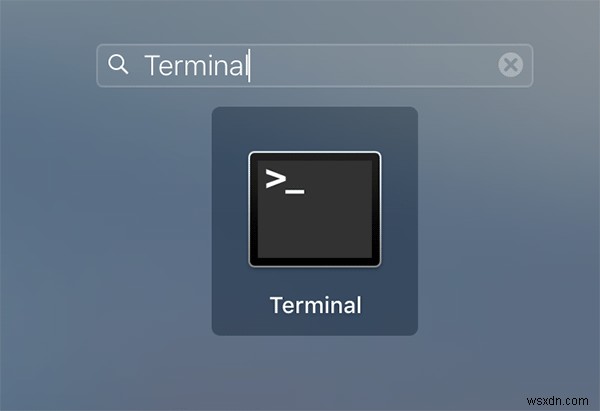The width and height of the screenshot is (600, 411).
Task: Dismiss Launchpad by clicking blurred background
Action: coord(96,230)
